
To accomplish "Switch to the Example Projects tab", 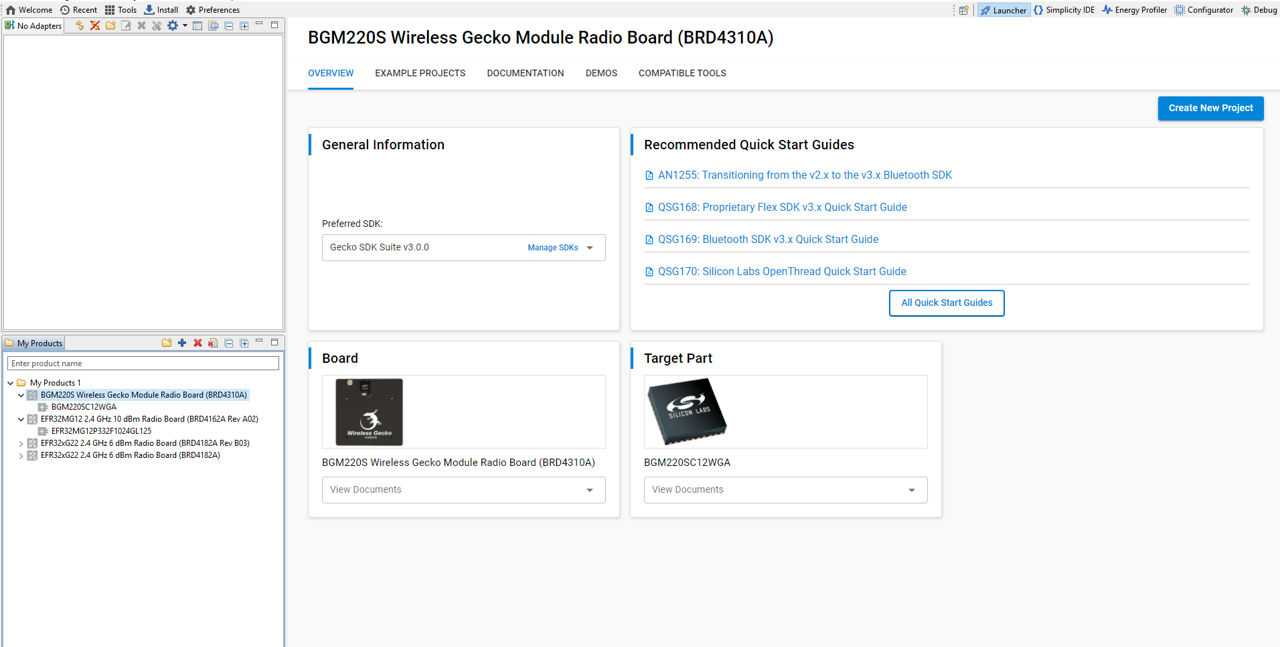I will pos(420,73).
